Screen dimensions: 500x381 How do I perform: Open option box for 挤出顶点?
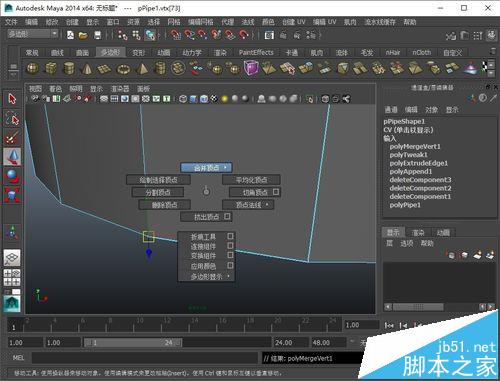click(x=227, y=216)
